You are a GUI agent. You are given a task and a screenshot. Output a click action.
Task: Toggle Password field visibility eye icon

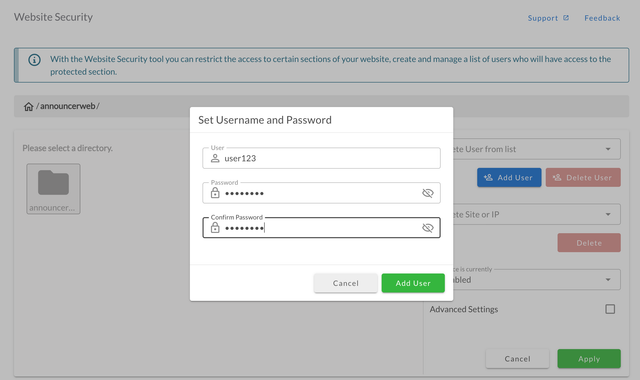pos(427,193)
